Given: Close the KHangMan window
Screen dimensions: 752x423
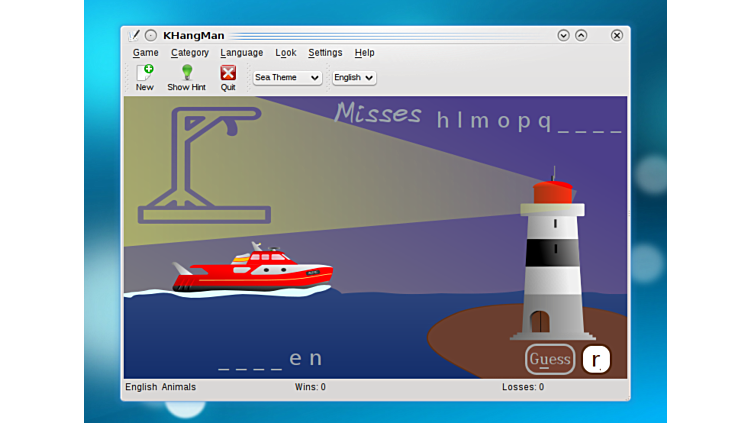Looking at the screenshot, I should click(617, 35).
